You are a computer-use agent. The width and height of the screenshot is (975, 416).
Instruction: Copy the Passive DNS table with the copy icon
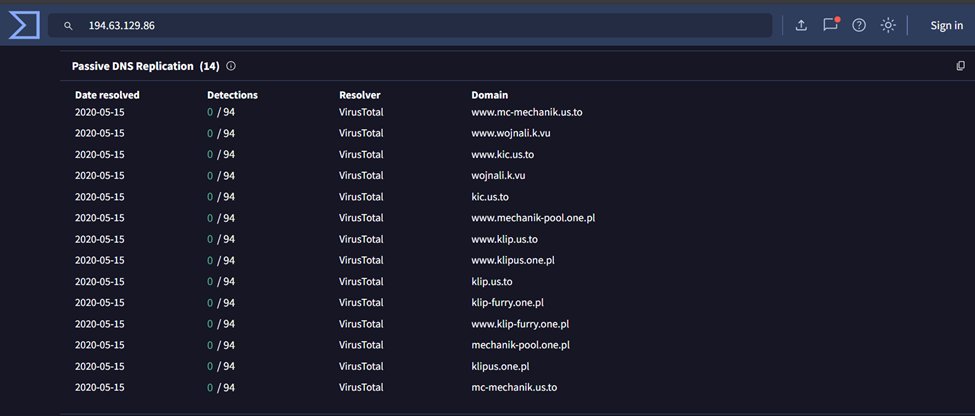click(x=961, y=66)
